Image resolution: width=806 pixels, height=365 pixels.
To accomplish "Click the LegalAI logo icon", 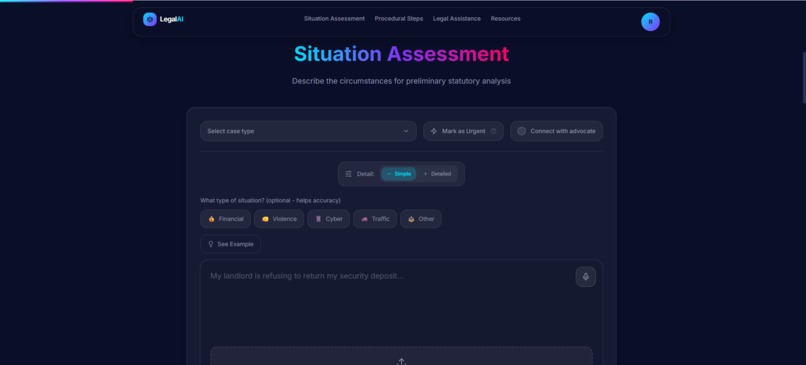I will tap(150, 20).
